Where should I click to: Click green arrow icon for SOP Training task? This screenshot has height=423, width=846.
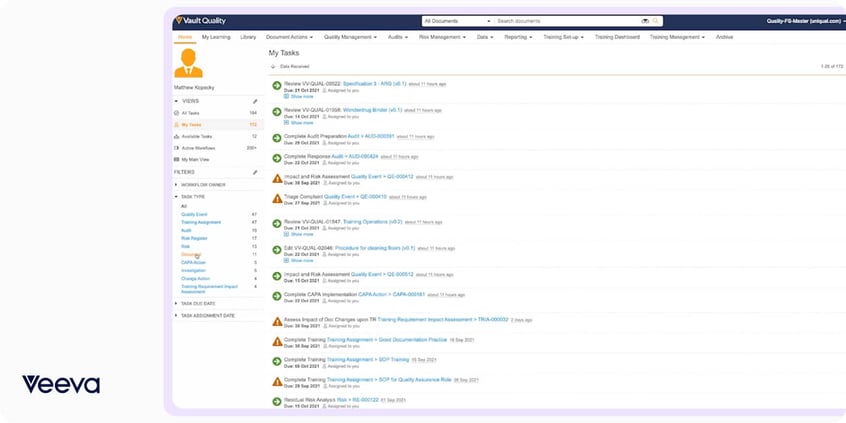(277, 361)
